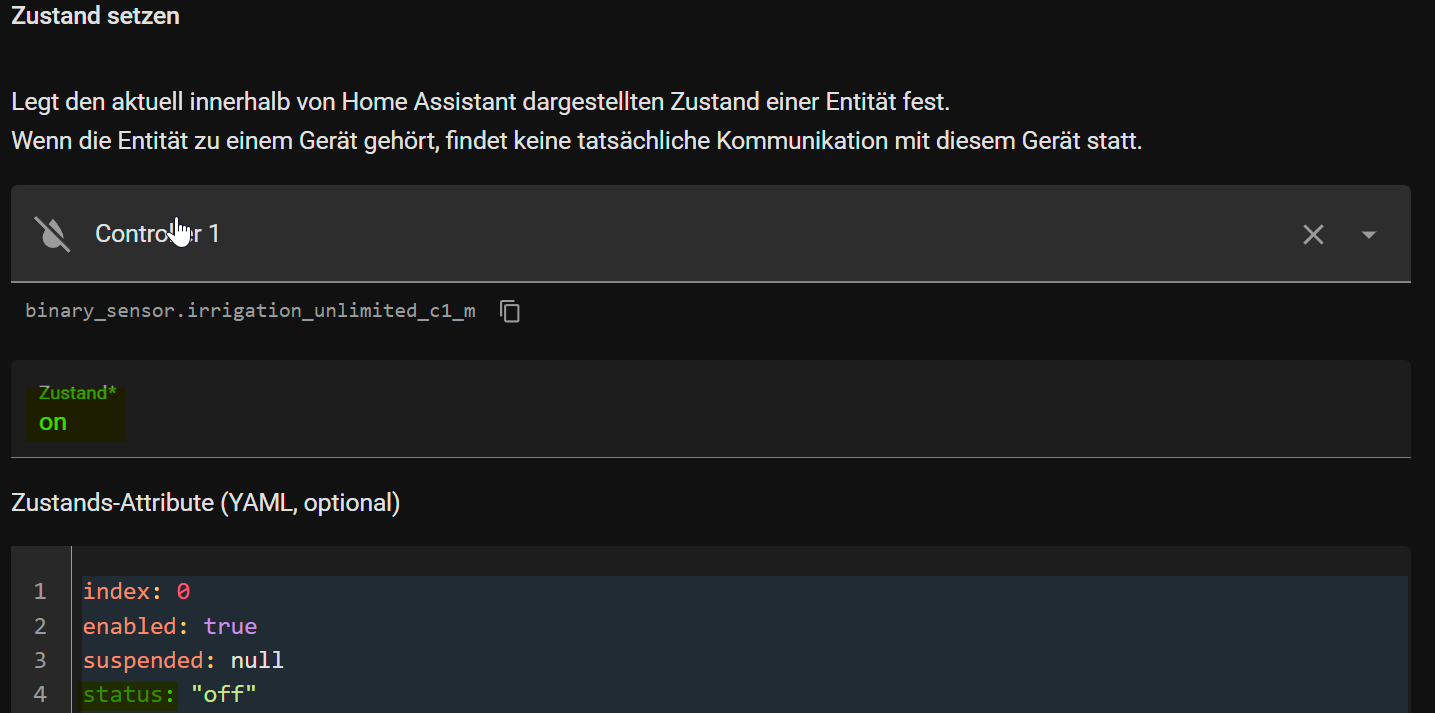Click the Controller 1 entity combo box
The height and width of the screenshot is (713, 1435).
point(711,234)
